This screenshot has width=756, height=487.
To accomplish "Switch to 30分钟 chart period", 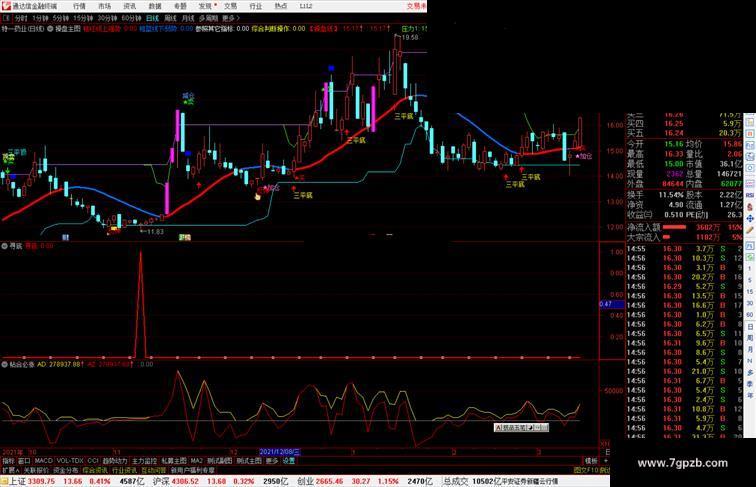I will (107, 18).
